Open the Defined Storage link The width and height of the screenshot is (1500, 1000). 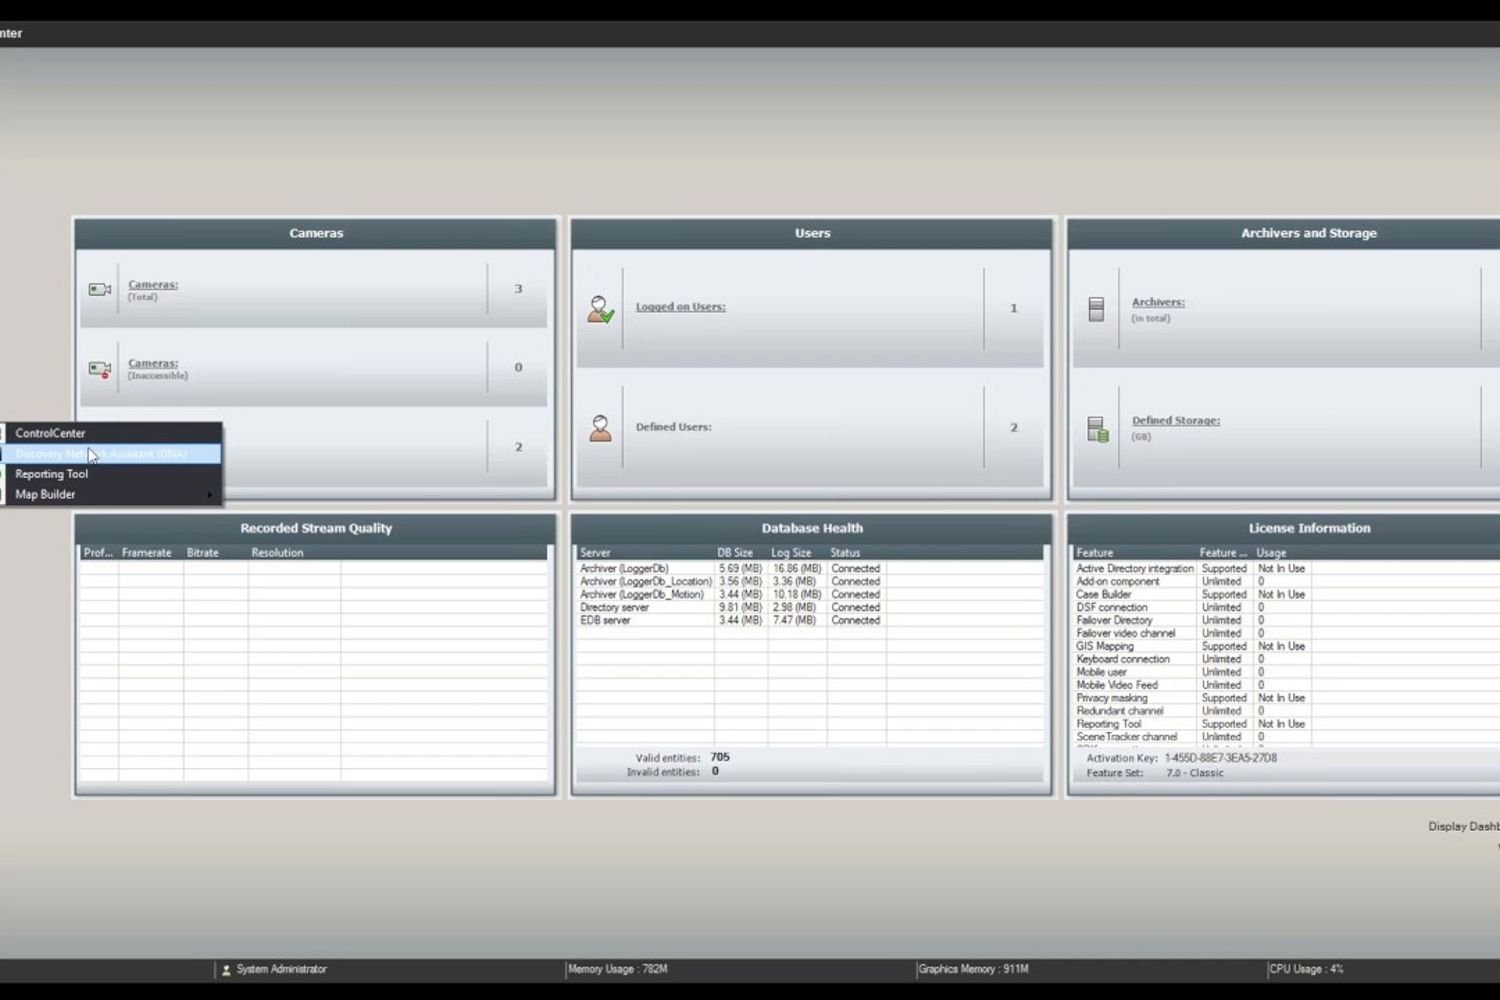coord(1175,421)
